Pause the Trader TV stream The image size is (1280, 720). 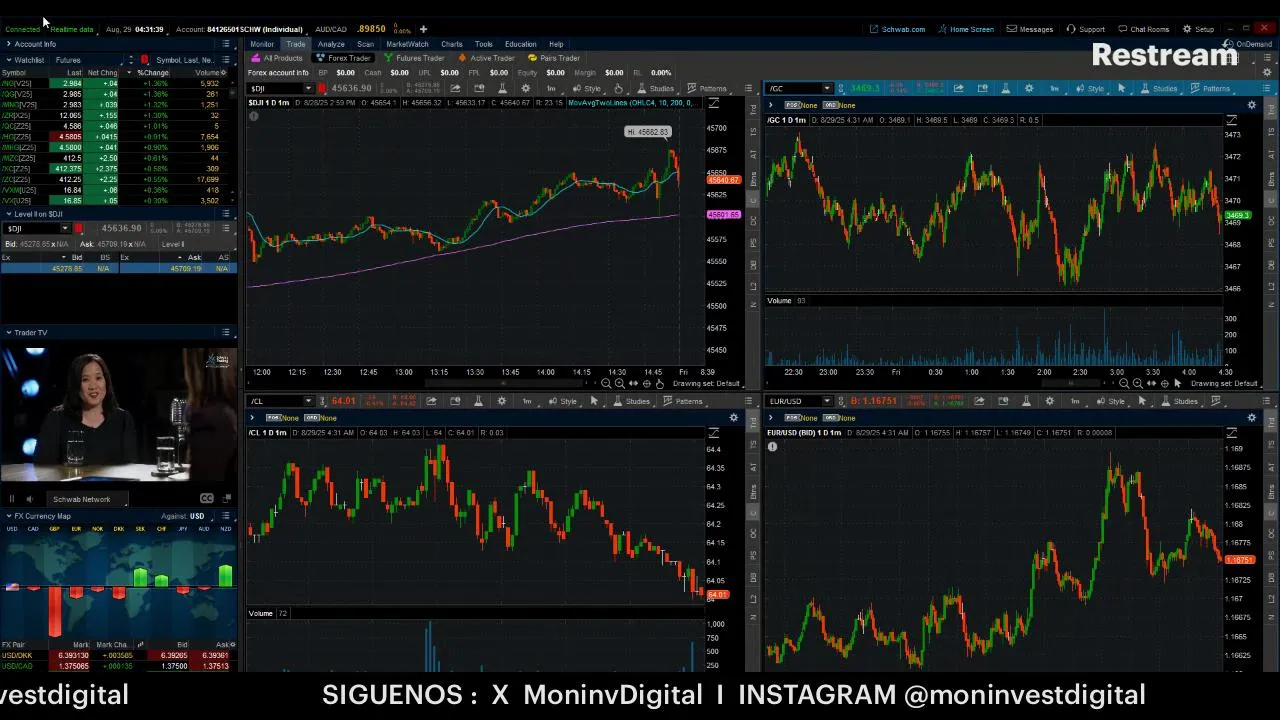click(x=12, y=499)
